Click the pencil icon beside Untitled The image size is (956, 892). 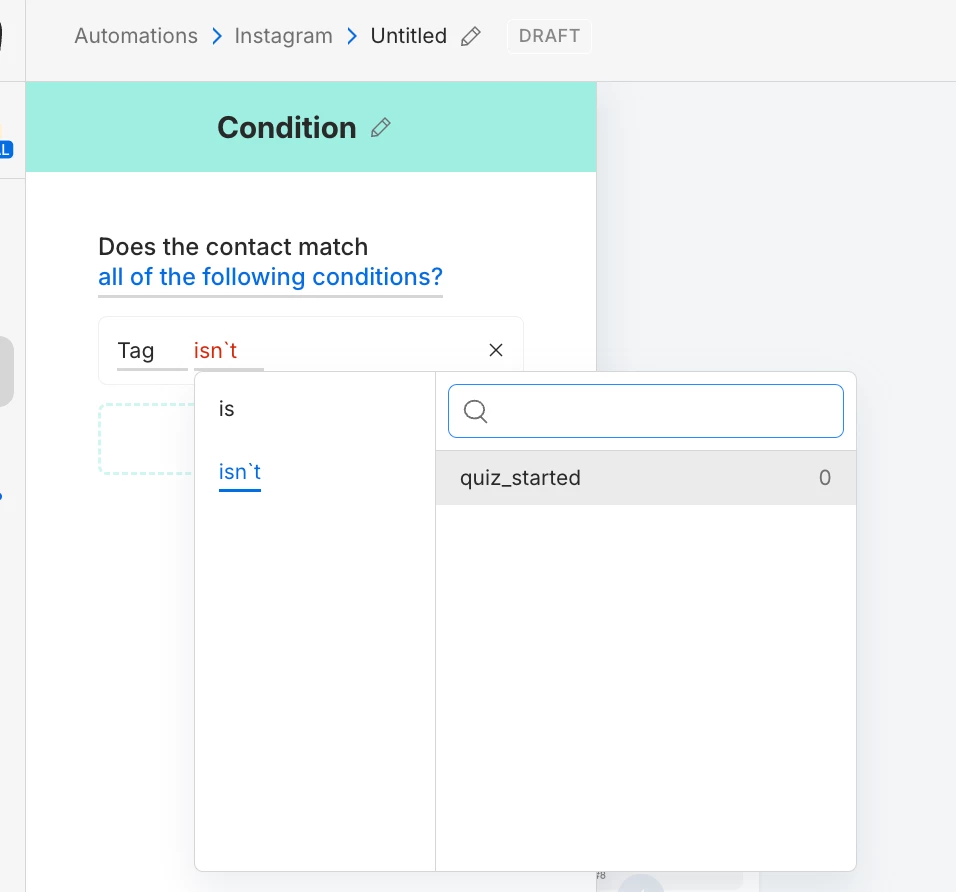[471, 37]
